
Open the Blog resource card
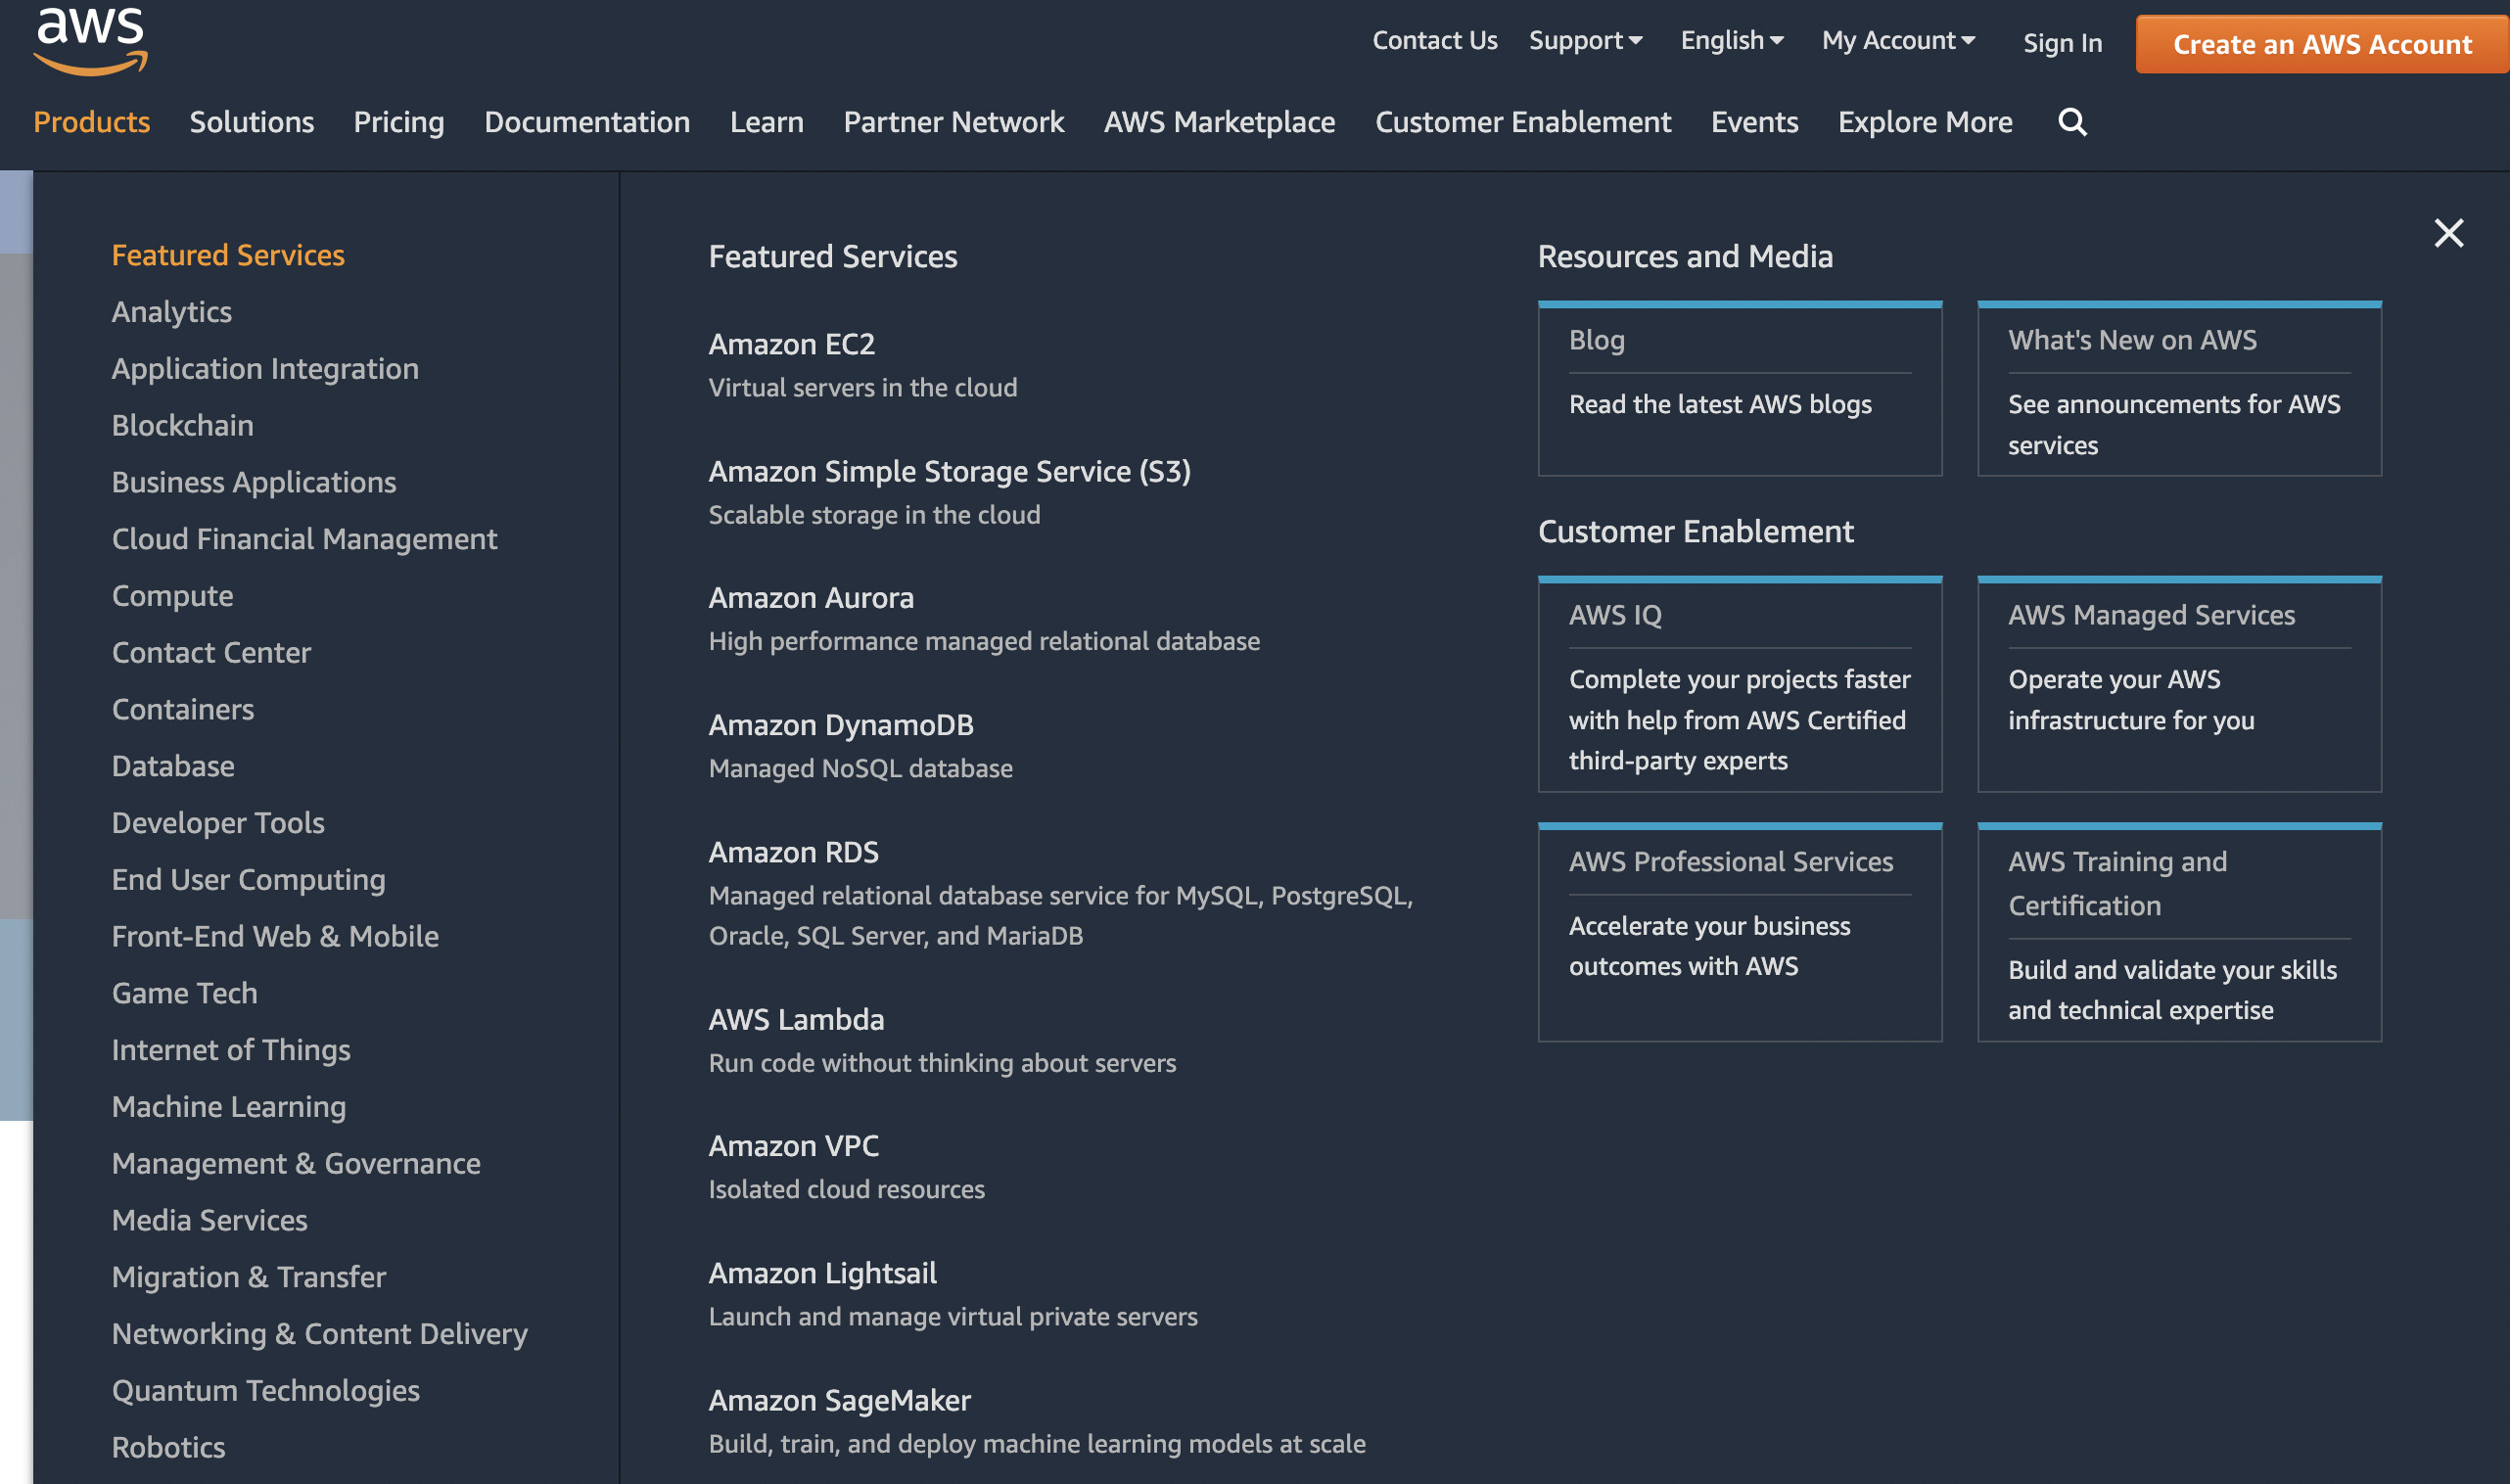tap(1739, 389)
